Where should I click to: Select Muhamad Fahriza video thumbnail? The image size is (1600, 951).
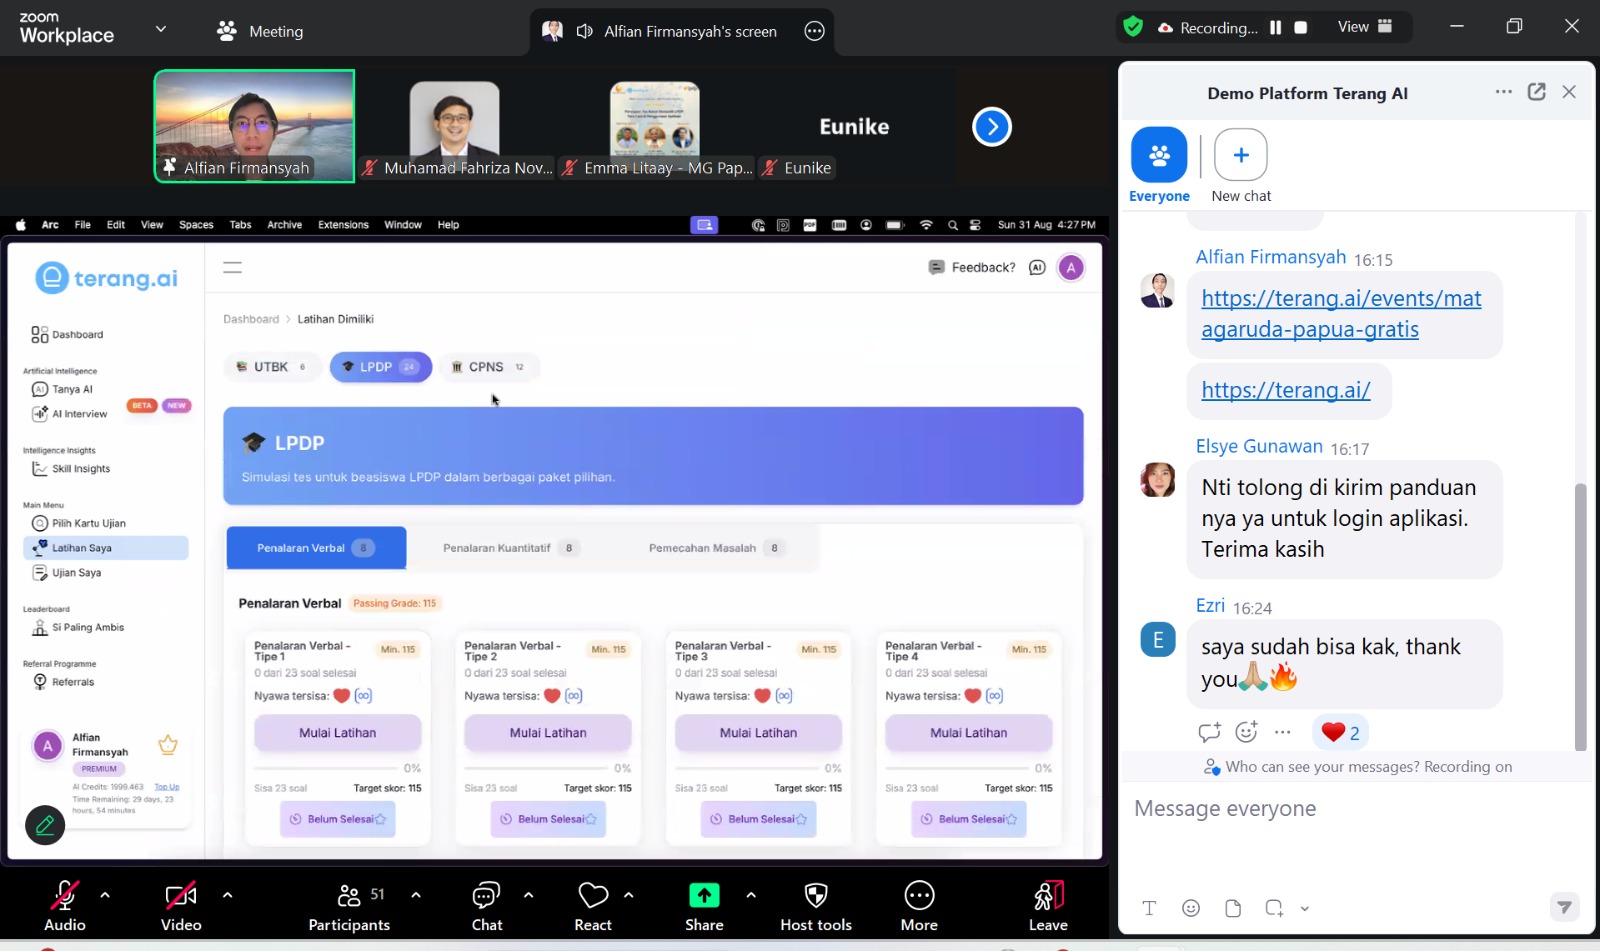[455, 126]
